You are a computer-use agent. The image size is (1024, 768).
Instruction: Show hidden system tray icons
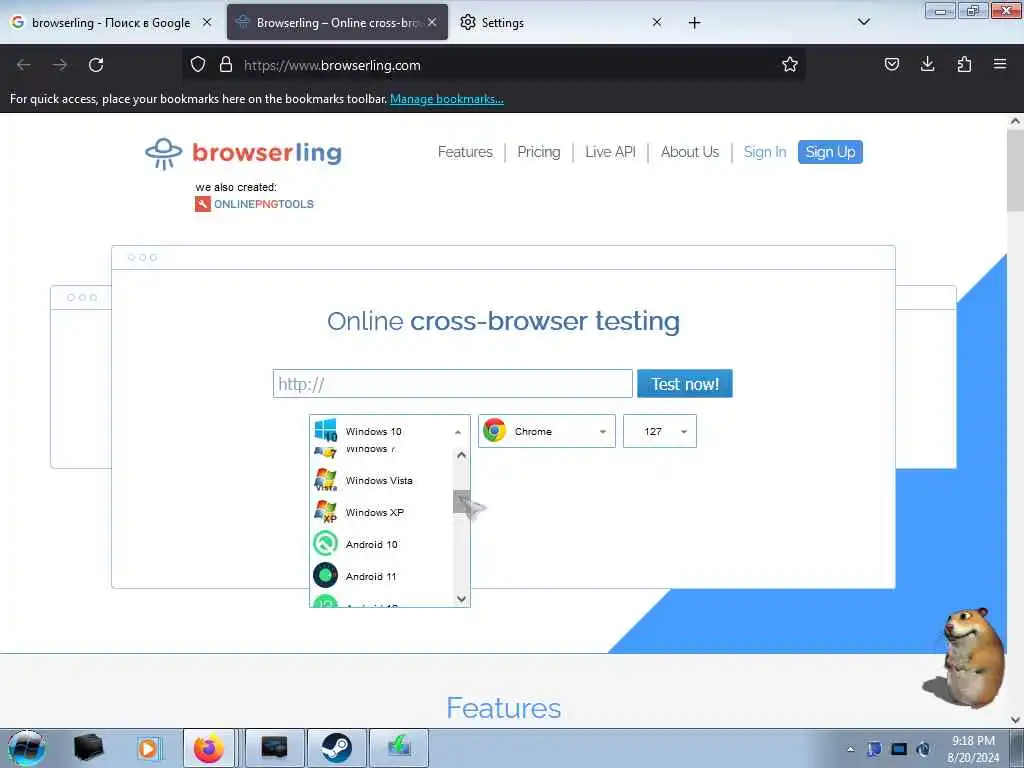(850, 749)
